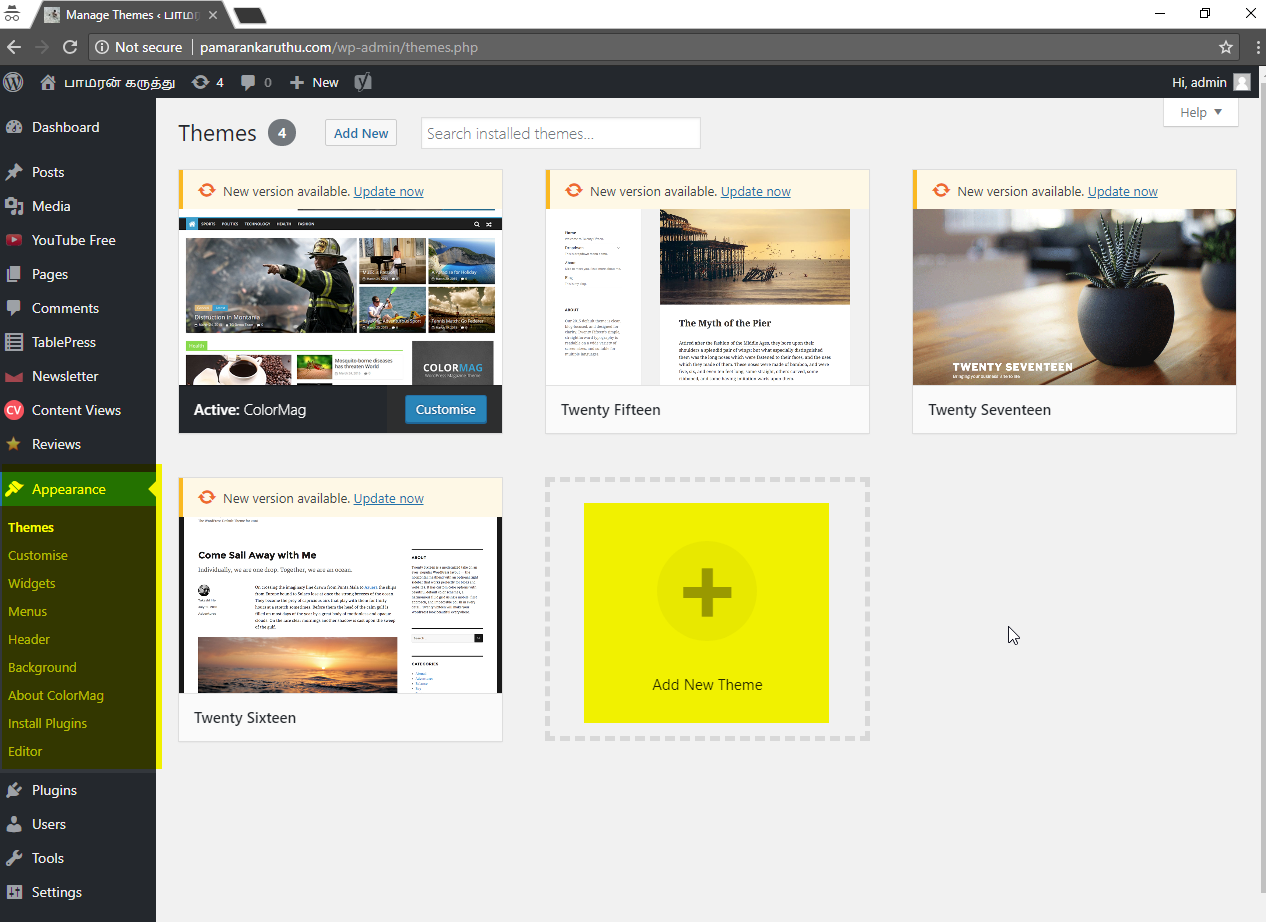Focus the Search installed themes field
Viewport: 1266px width, 922px height.
tap(560, 133)
